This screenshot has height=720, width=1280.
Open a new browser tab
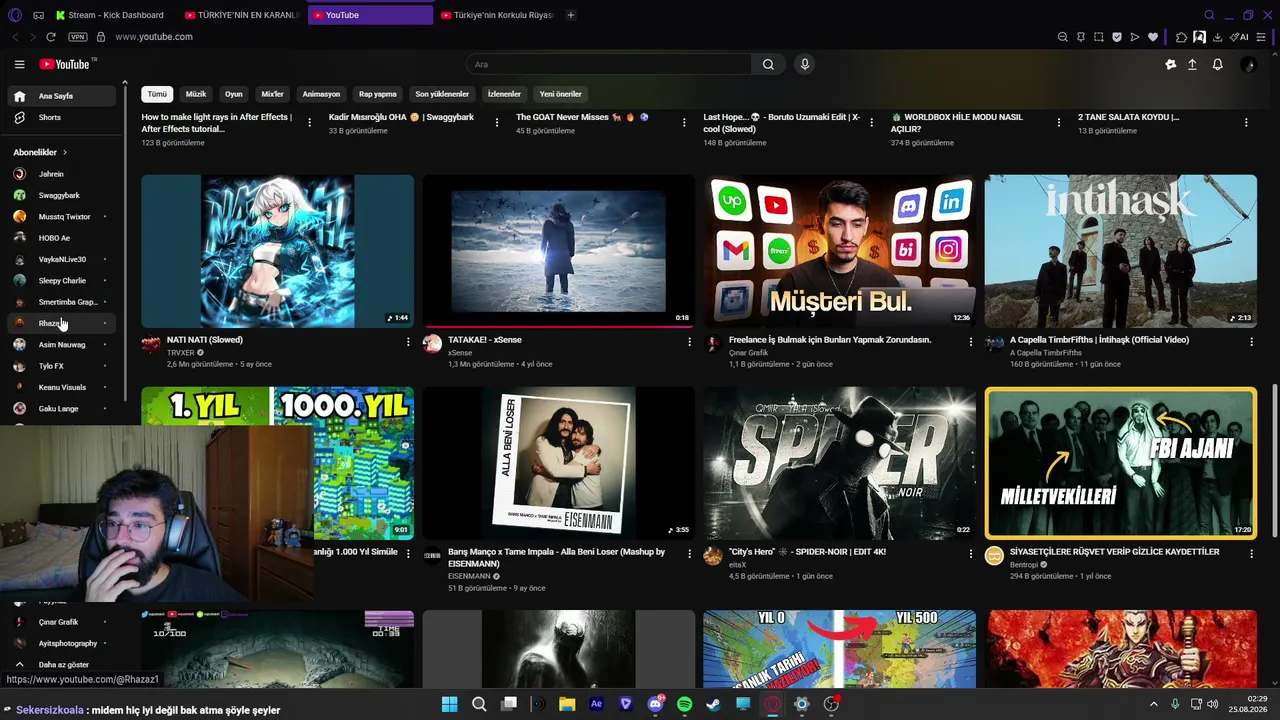pyautogui.click(x=571, y=15)
